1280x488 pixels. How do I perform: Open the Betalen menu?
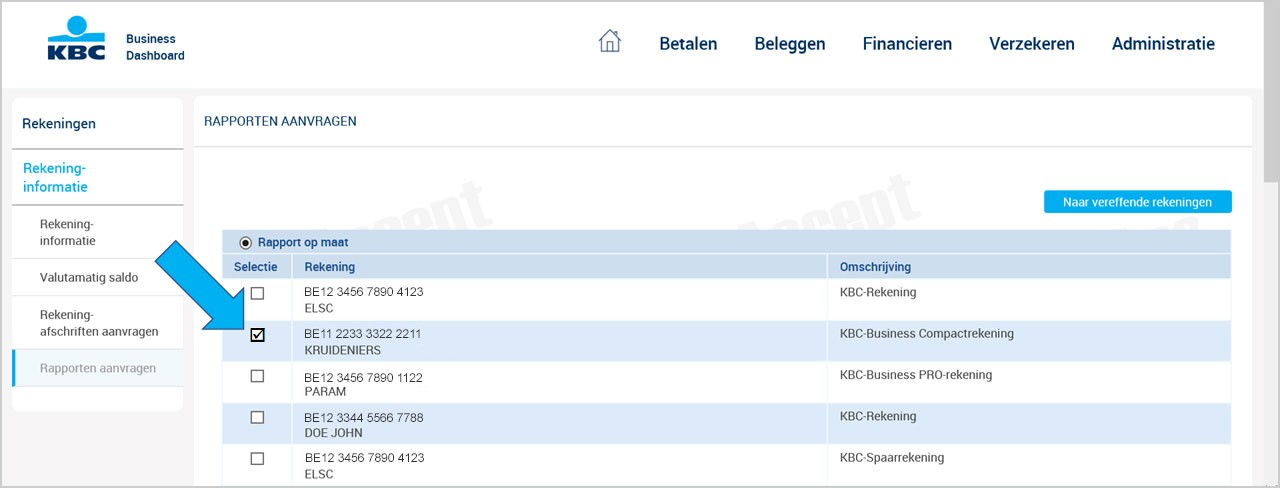pos(688,43)
